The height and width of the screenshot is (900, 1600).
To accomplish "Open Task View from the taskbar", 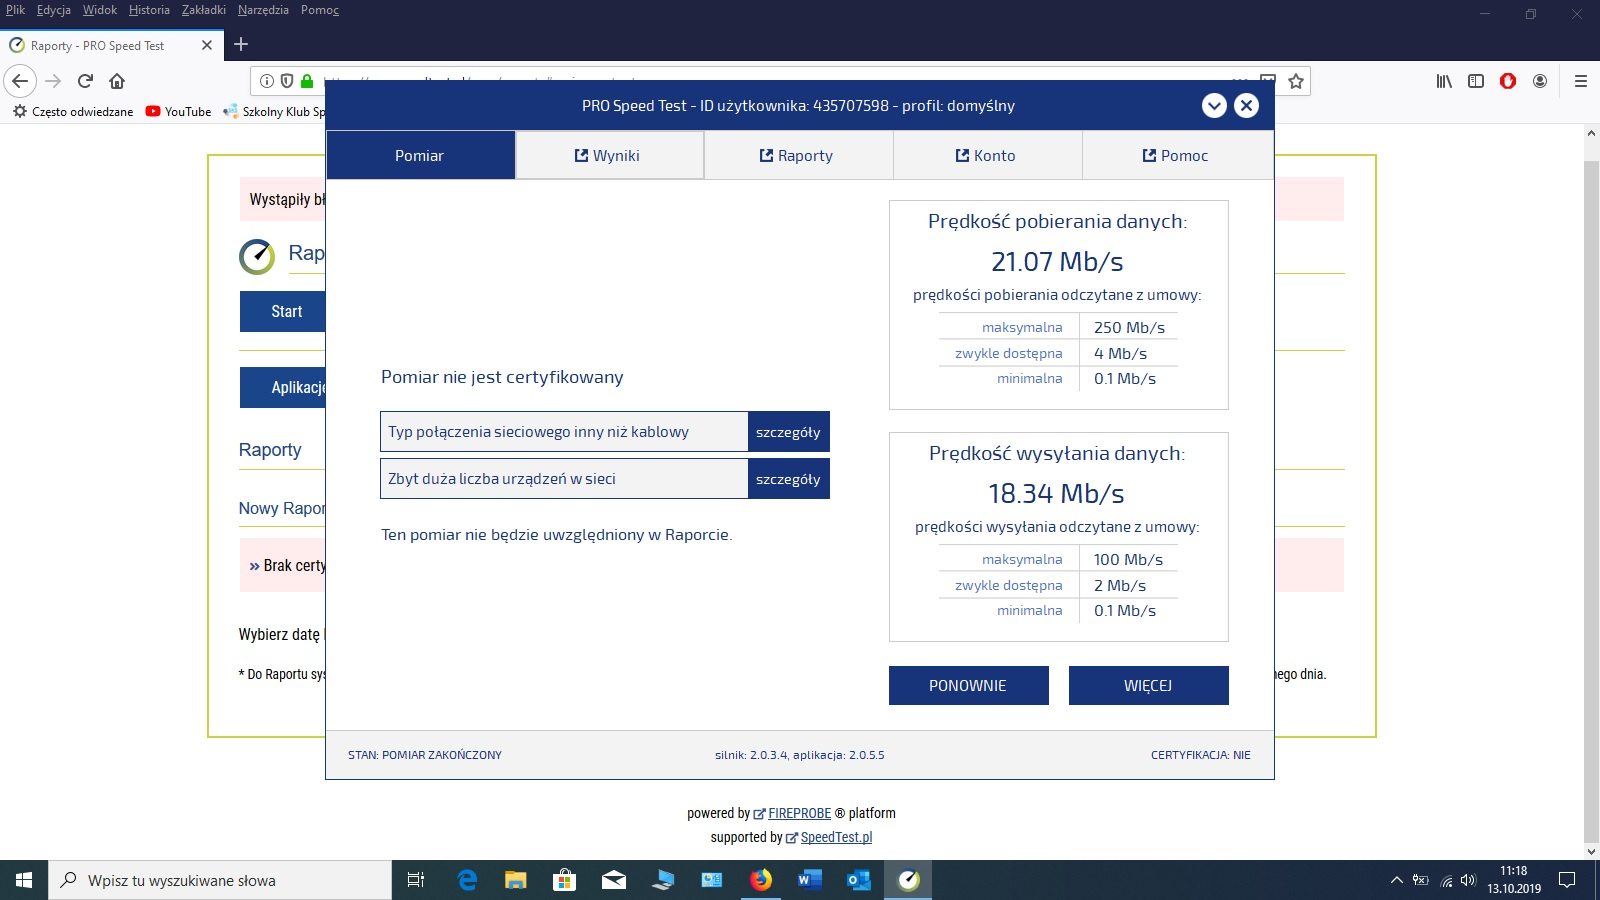I will click(x=416, y=880).
